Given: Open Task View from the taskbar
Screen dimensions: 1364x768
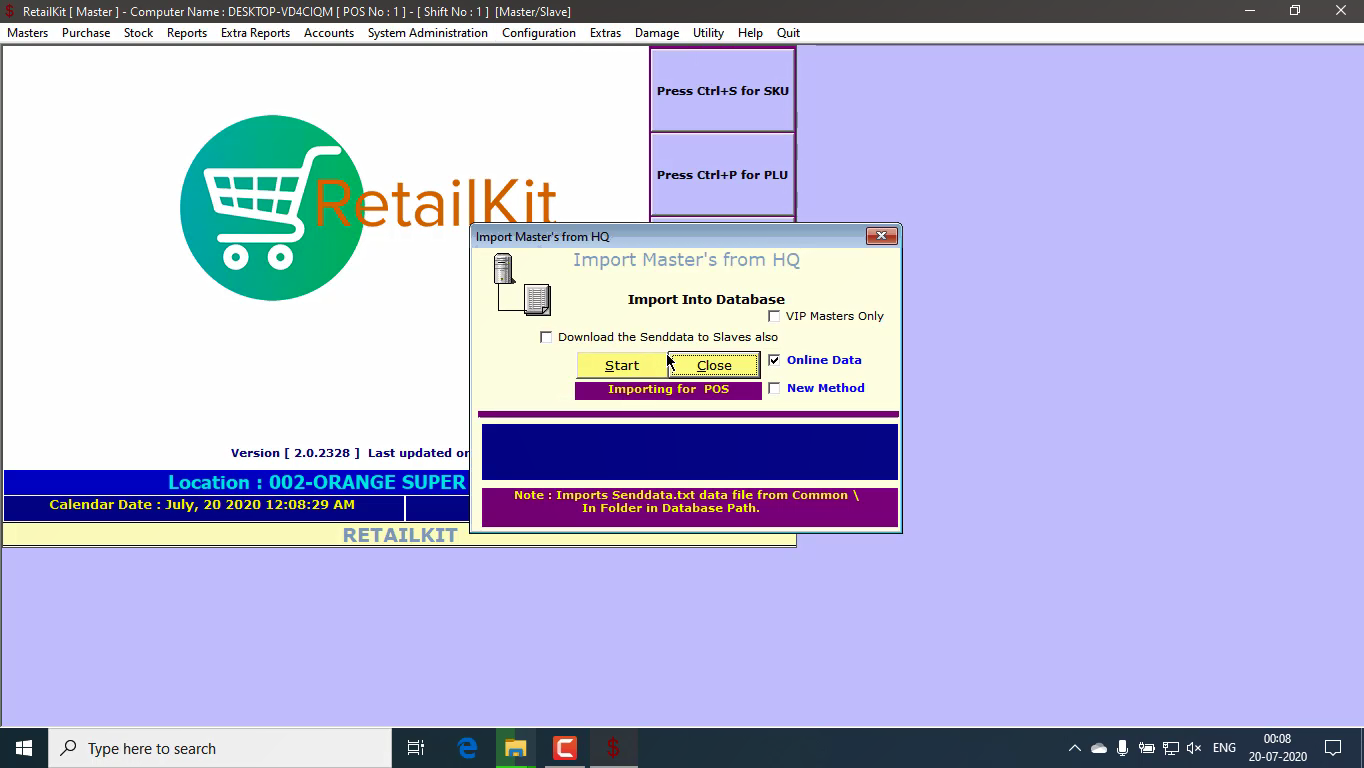Looking at the screenshot, I should coord(416,748).
